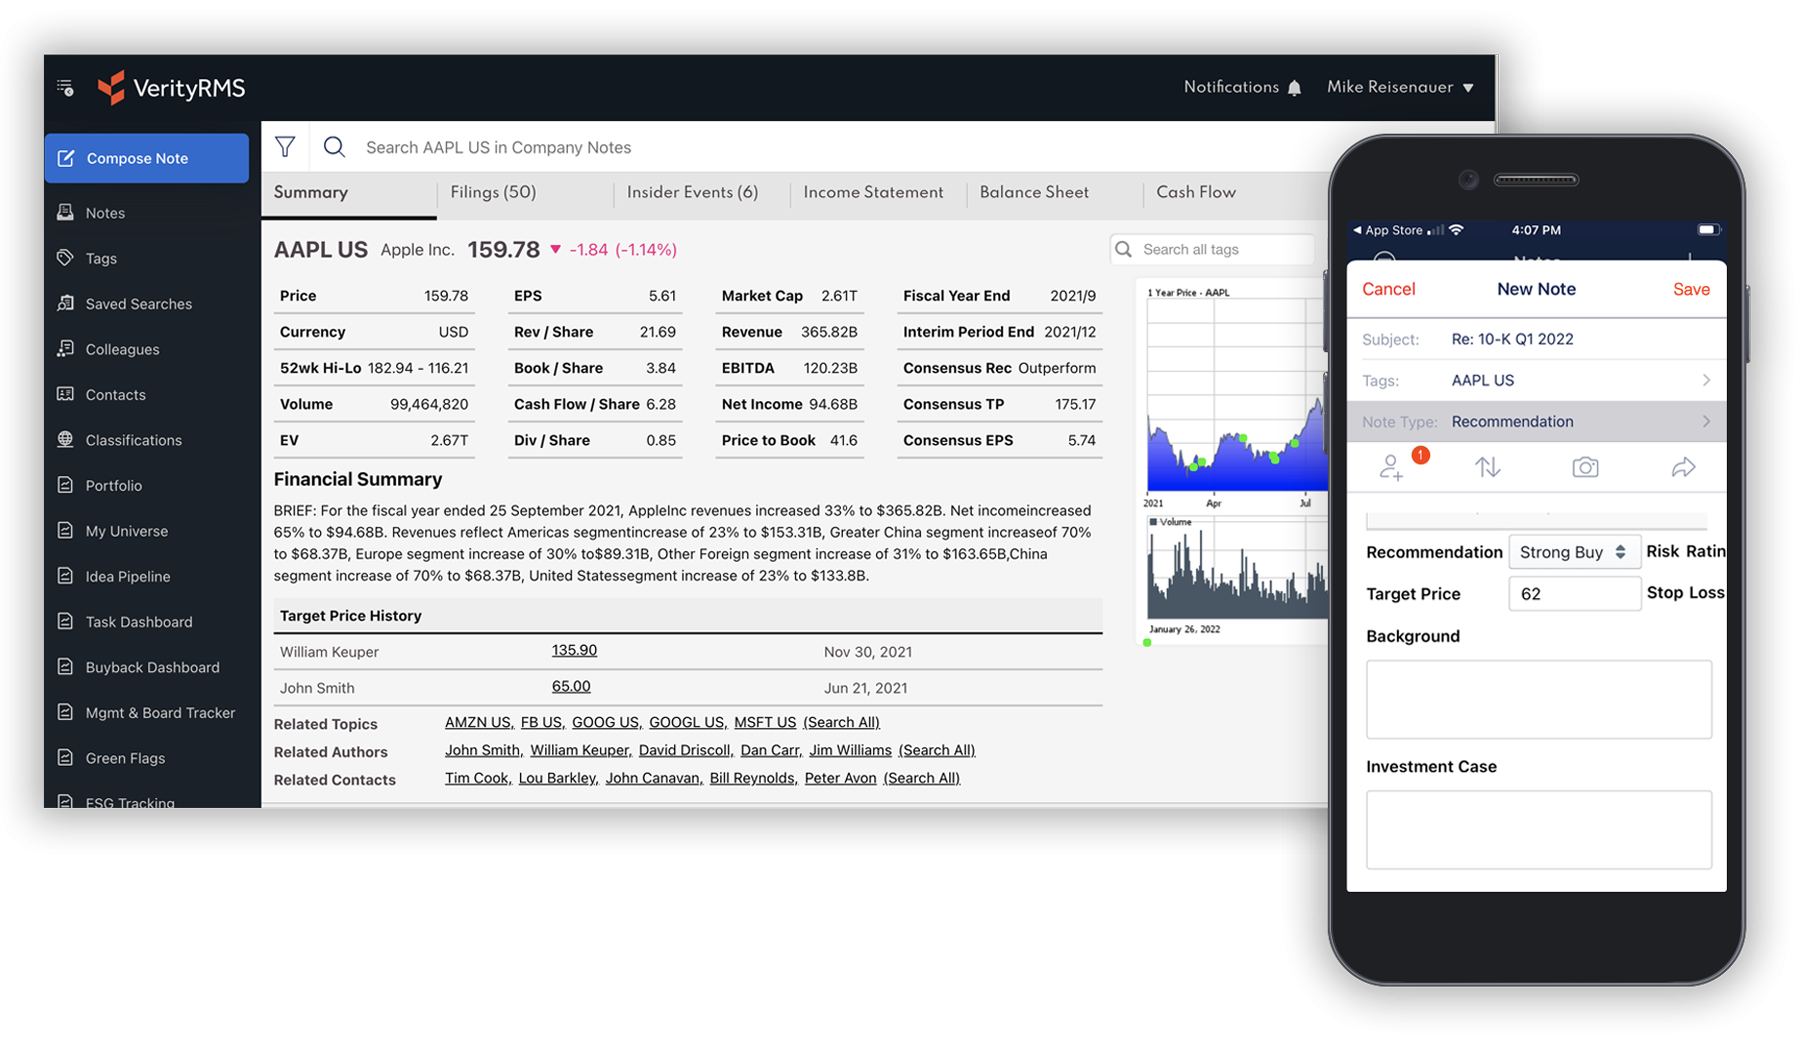The height and width of the screenshot is (1044, 1800).
Task: Change the Strong Buy recommendation dropdown
Action: (x=1574, y=551)
